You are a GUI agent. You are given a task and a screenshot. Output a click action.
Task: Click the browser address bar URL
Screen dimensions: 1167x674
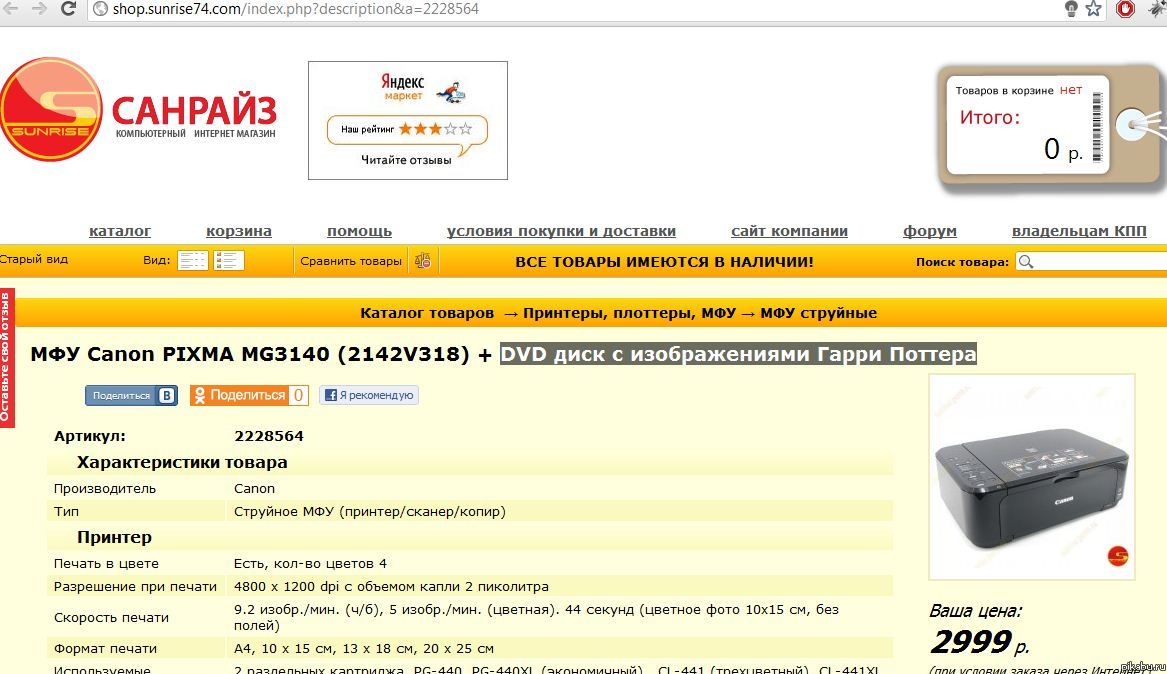click(x=295, y=9)
